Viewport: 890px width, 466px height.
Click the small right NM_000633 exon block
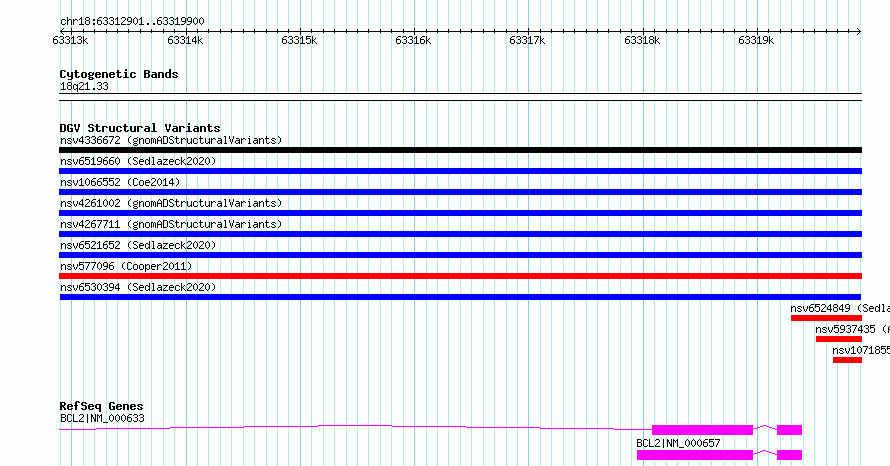pyautogui.click(x=790, y=430)
